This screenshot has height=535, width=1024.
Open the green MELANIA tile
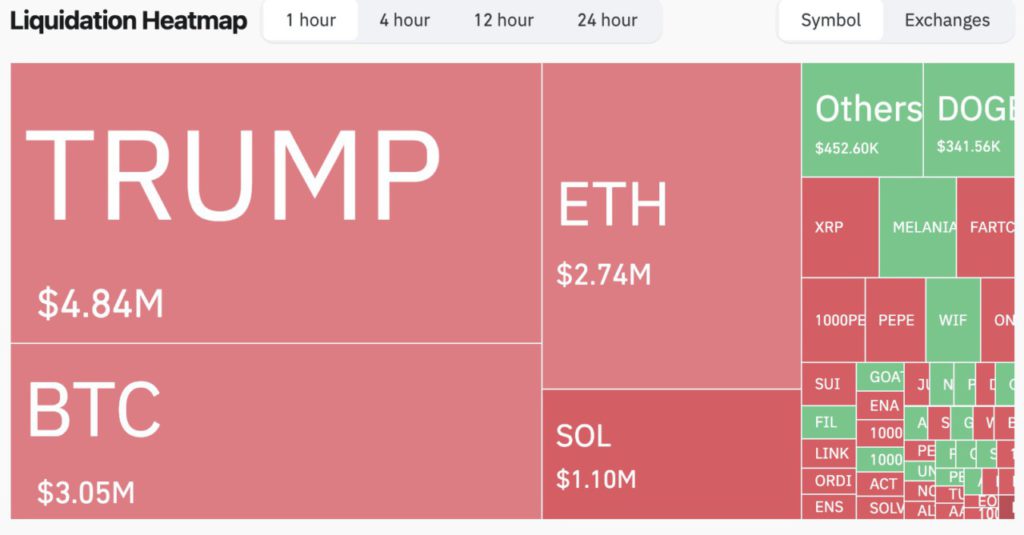(x=918, y=227)
